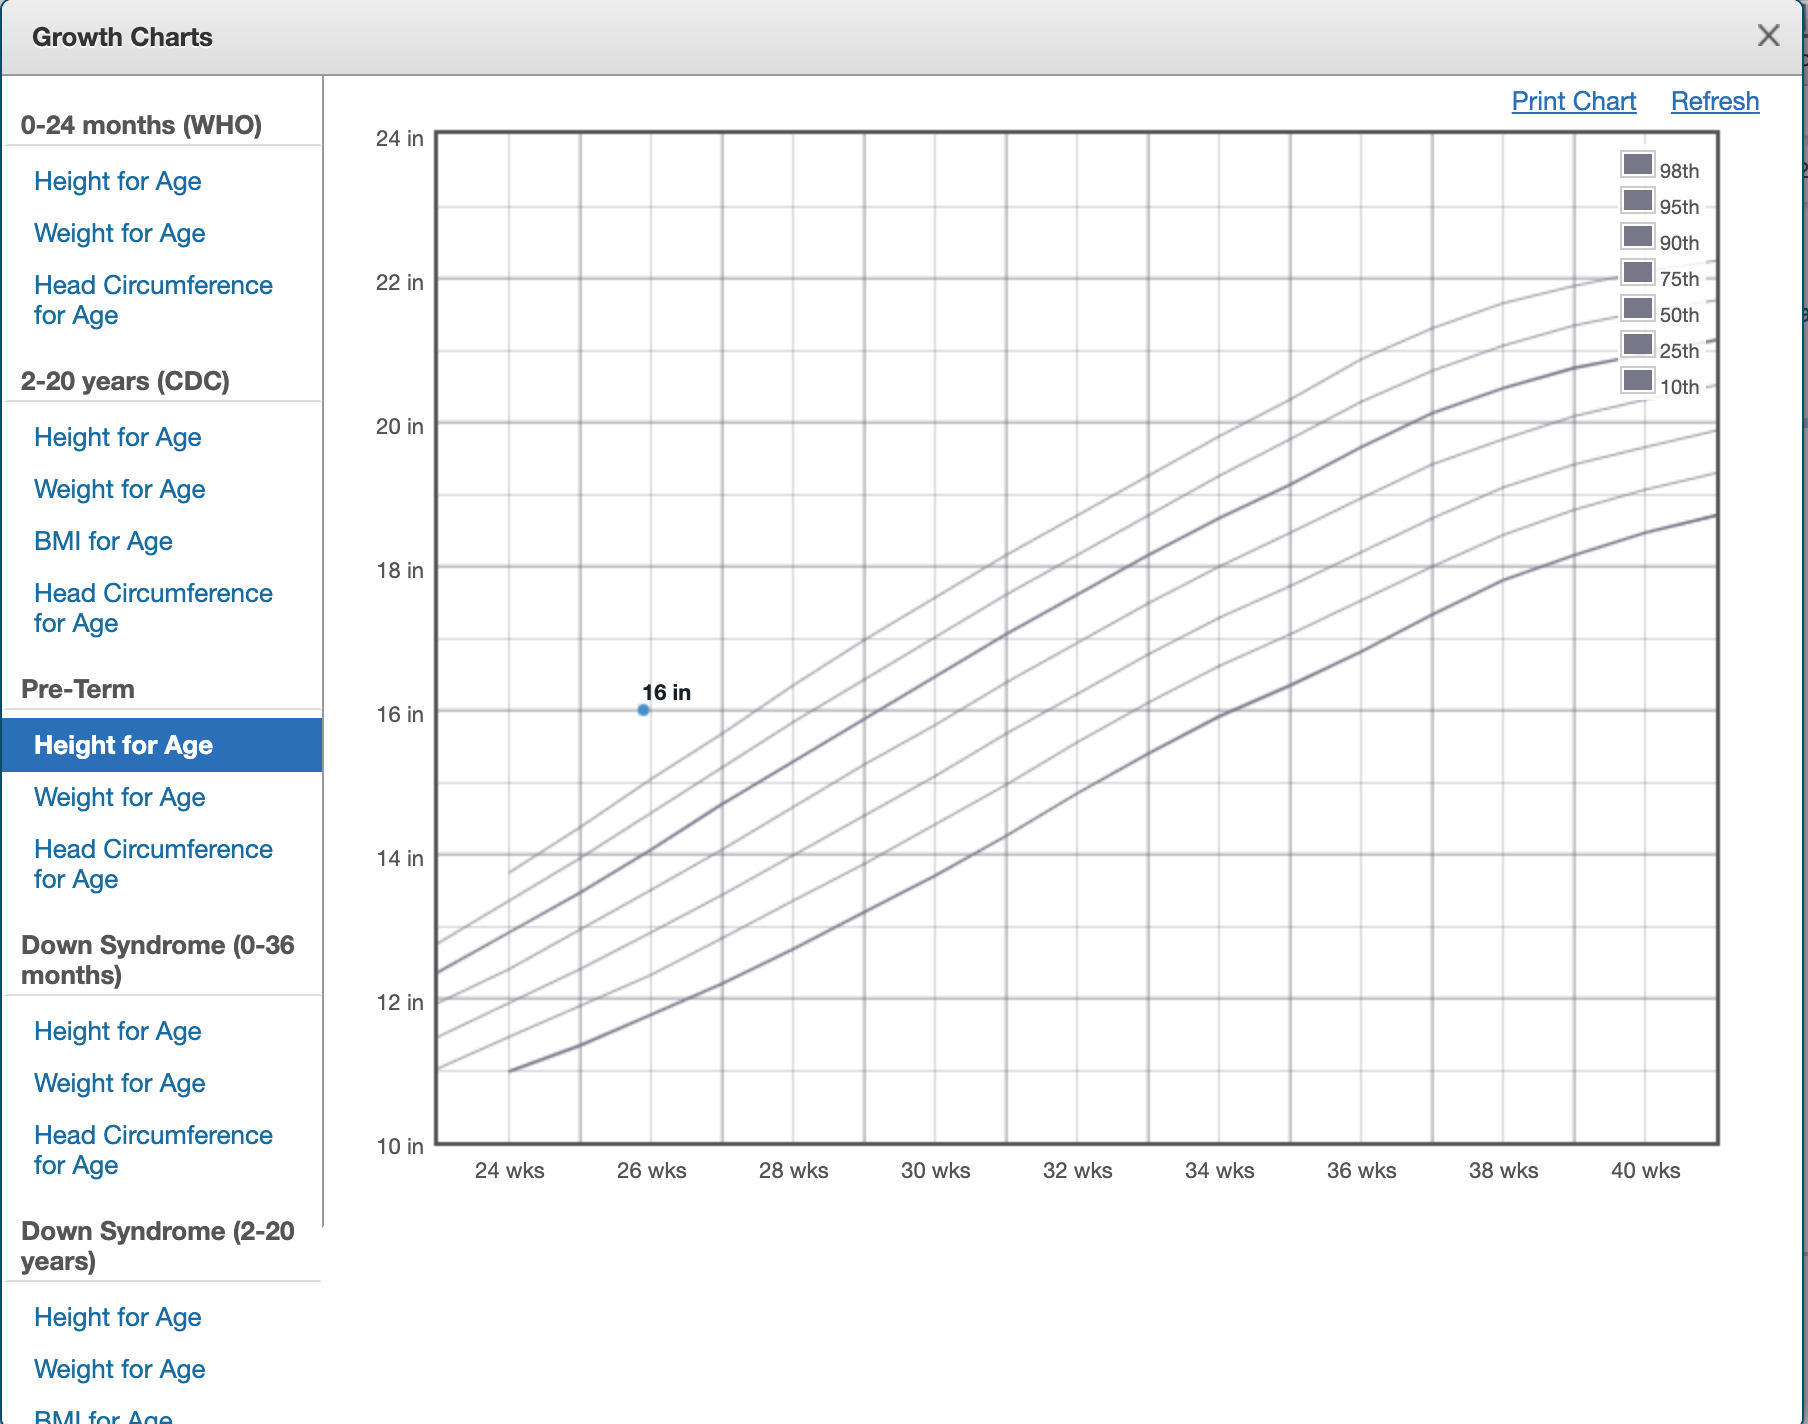The height and width of the screenshot is (1424, 1808).
Task: Switch to Pre-Term Weight for Age chart
Action: (x=119, y=797)
